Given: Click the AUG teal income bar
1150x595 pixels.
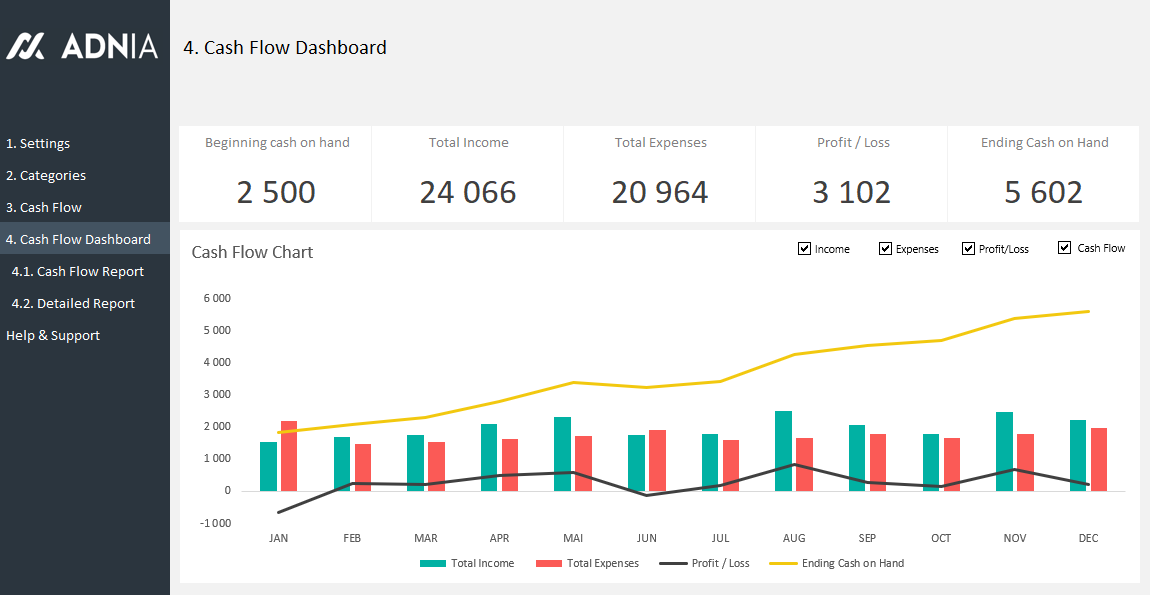Looking at the screenshot, I should (783, 451).
